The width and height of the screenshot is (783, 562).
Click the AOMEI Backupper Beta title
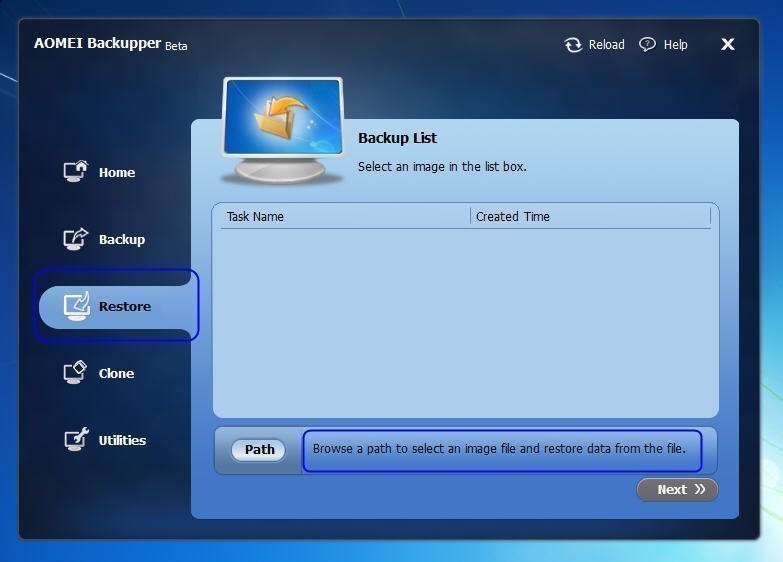click(x=111, y=44)
